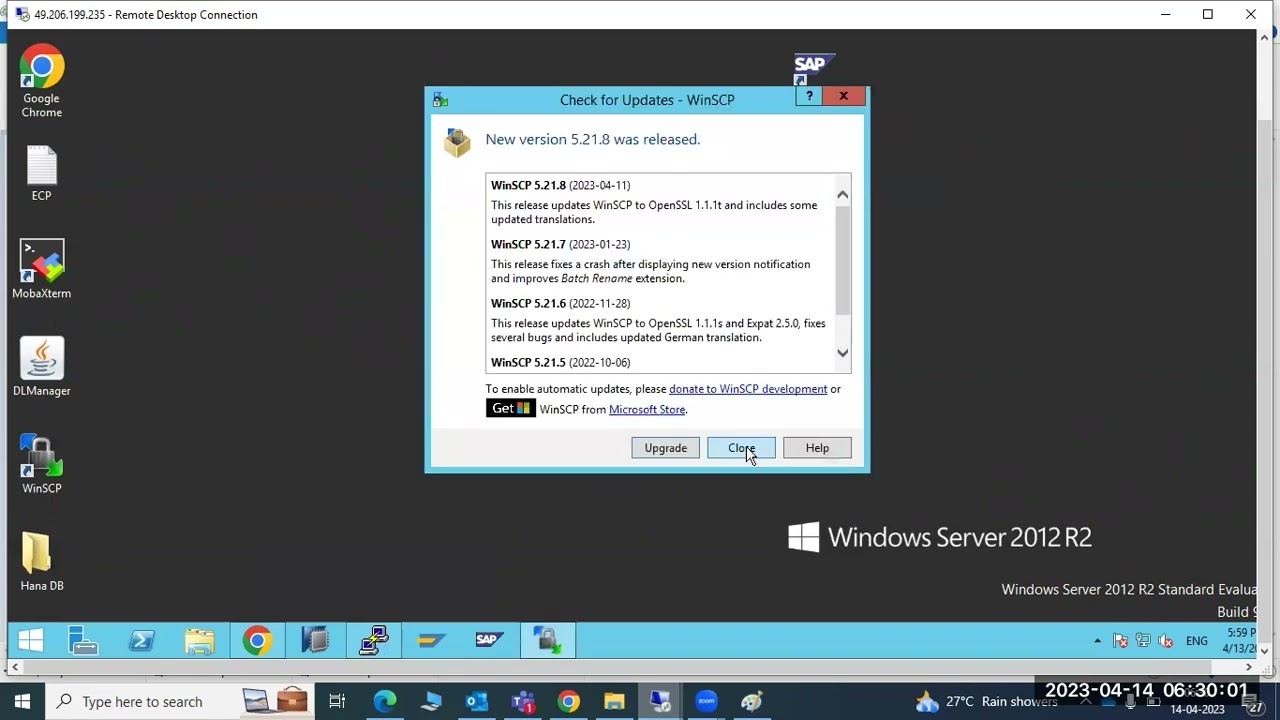Open Server Manager in remote taskbar
The image size is (1280, 720).
click(x=83, y=641)
